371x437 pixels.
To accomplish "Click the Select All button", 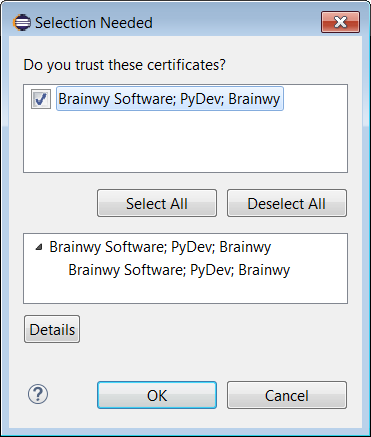I will (157, 203).
